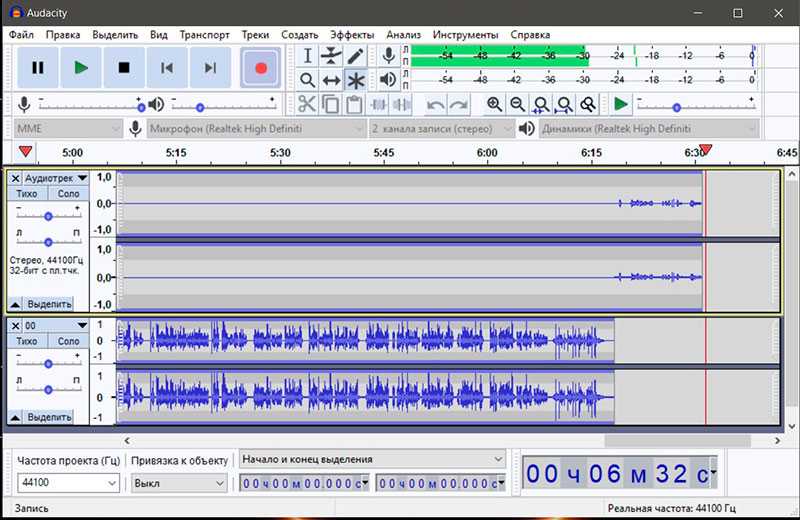The height and width of the screenshot is (520, 800).
Task: Toggle Тихо on the 00 track
Action: (27, 342)
